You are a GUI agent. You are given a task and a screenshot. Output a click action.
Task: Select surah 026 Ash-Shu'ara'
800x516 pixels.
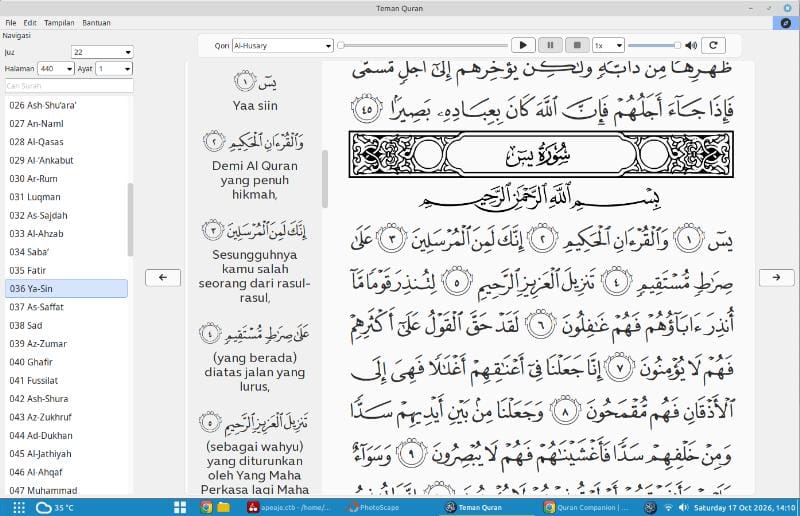point(66,105)
